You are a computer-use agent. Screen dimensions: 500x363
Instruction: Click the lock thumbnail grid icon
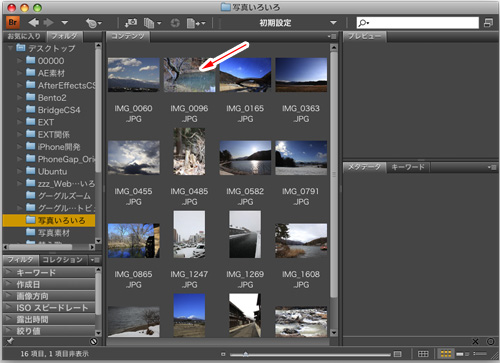tap(423, 354)
